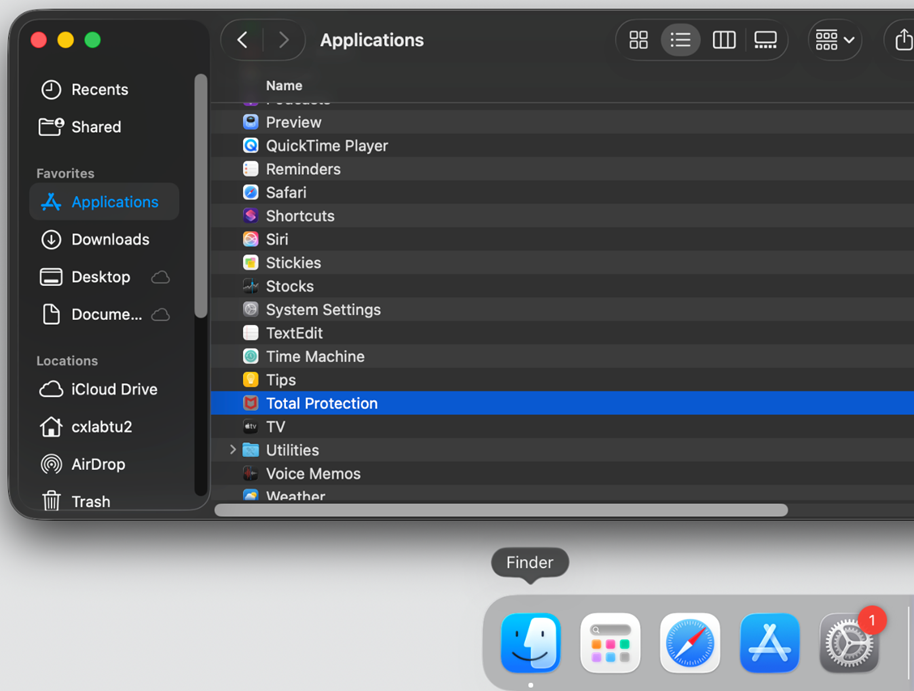
Task: Click the iCloud status icon beside Documents
Action: (160, 315)
